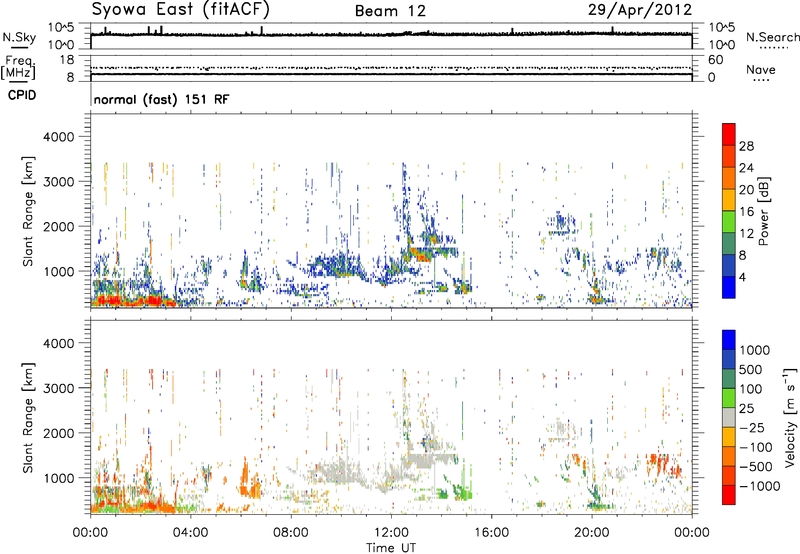Click the "-1000" value on Velocity colorbar
Image resolution: width=800 pixels, height=554 pixels.
(x=760, y=486)
